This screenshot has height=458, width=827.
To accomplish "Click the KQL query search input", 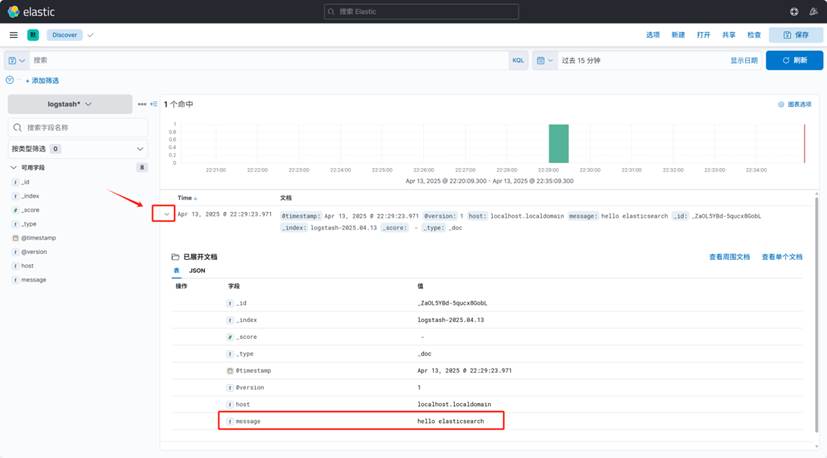I will pyautogui.click(x=269, y=60).
